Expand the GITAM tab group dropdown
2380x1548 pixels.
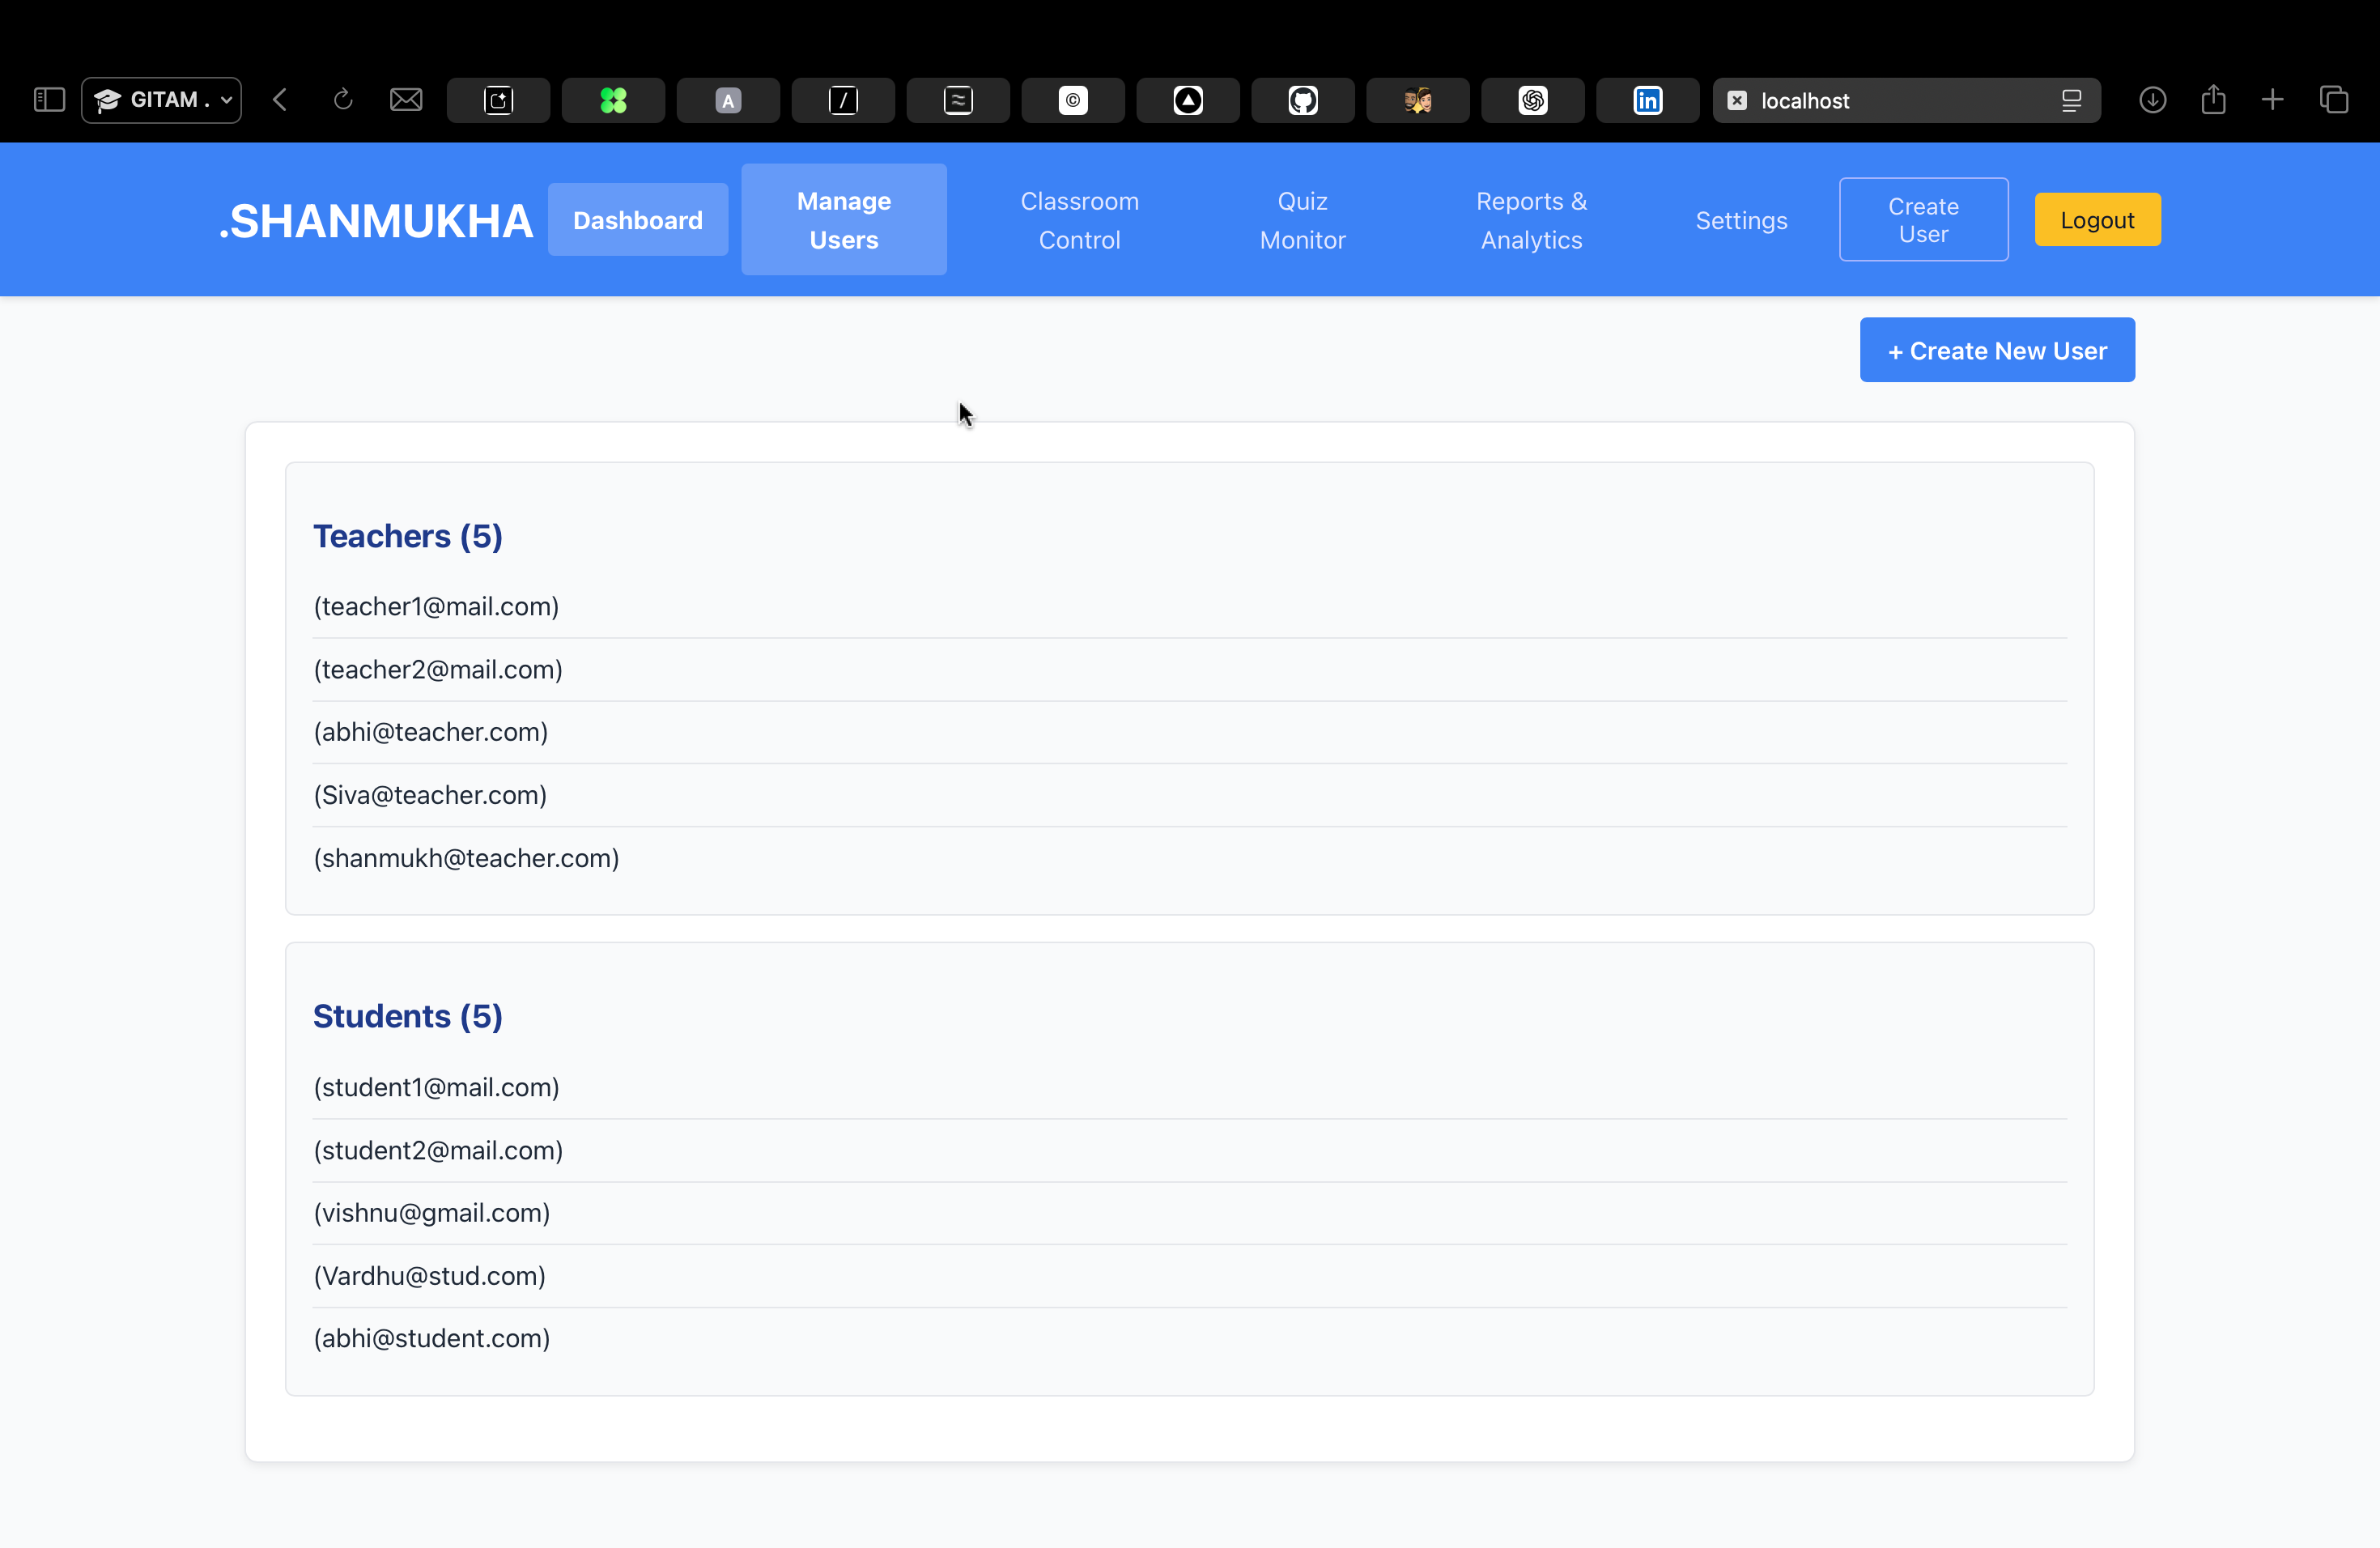click(x=226, y=100)
